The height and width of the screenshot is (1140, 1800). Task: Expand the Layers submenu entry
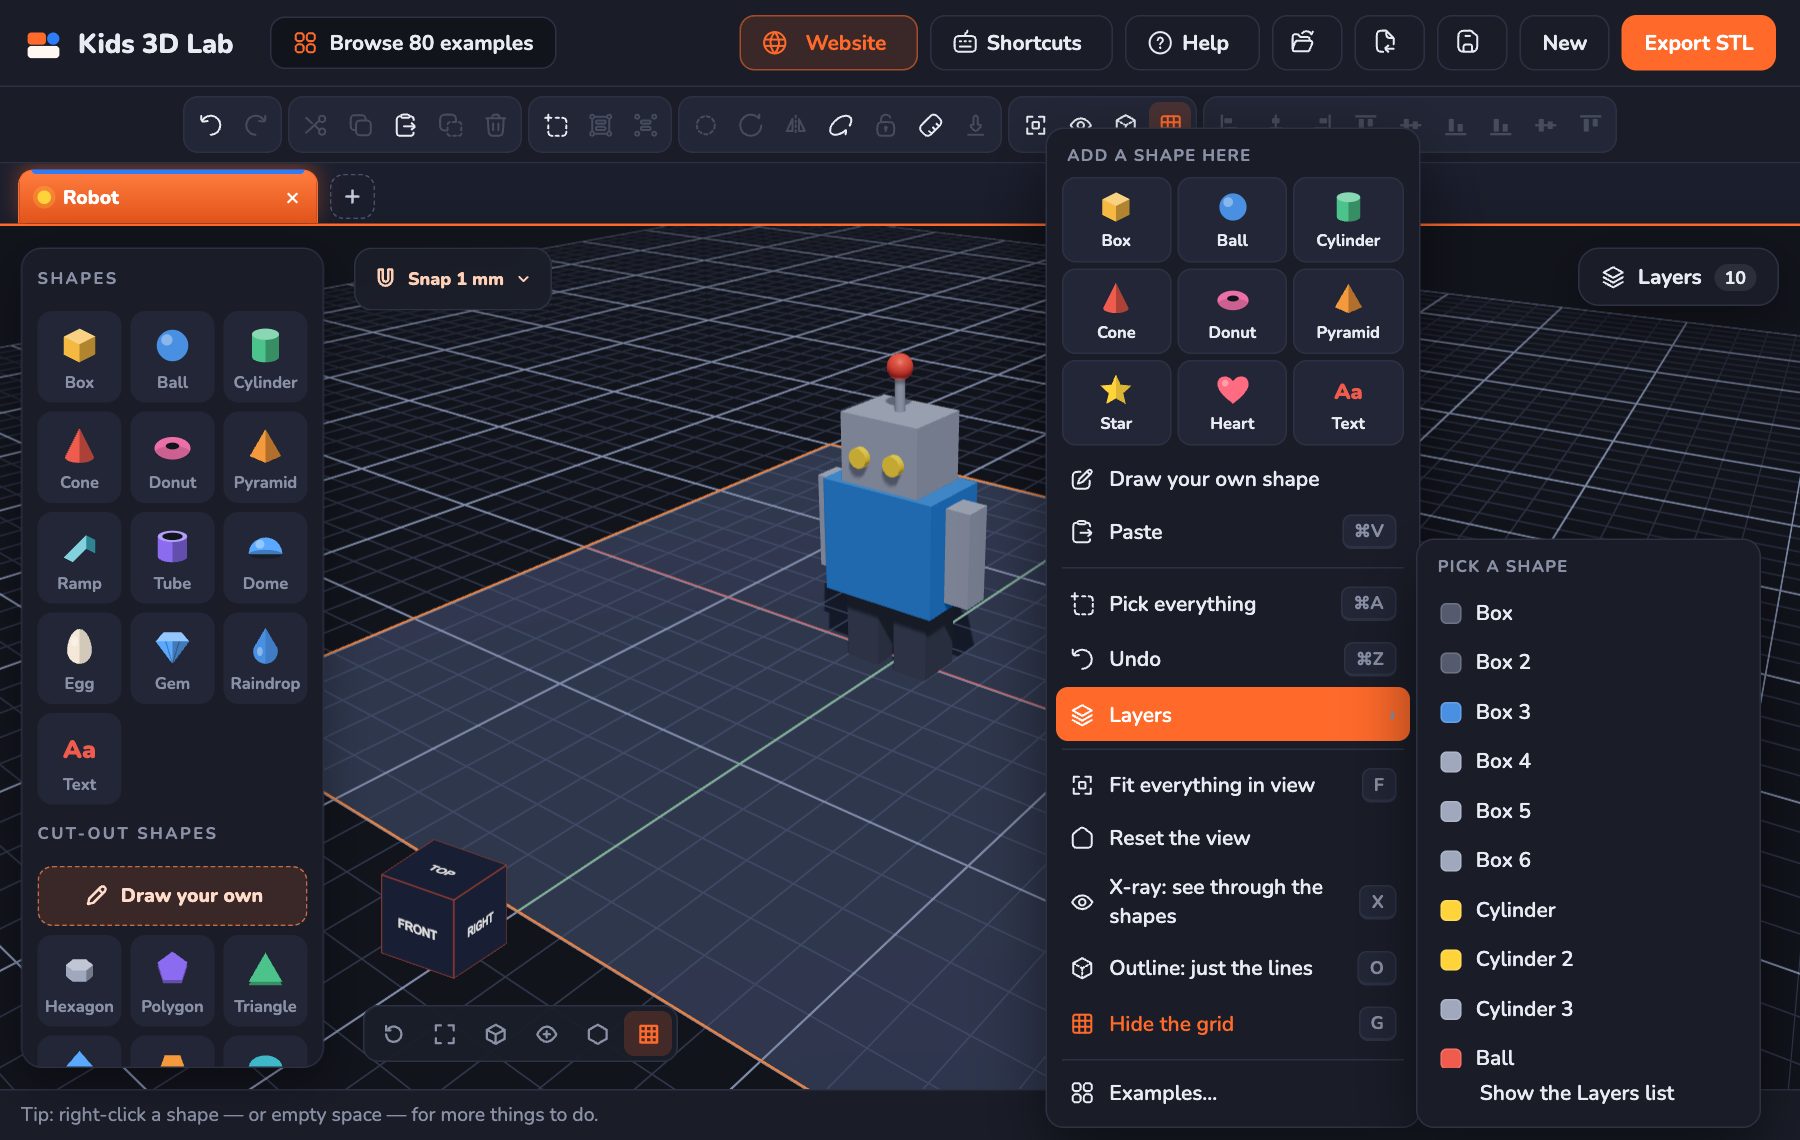point(1232,714)
